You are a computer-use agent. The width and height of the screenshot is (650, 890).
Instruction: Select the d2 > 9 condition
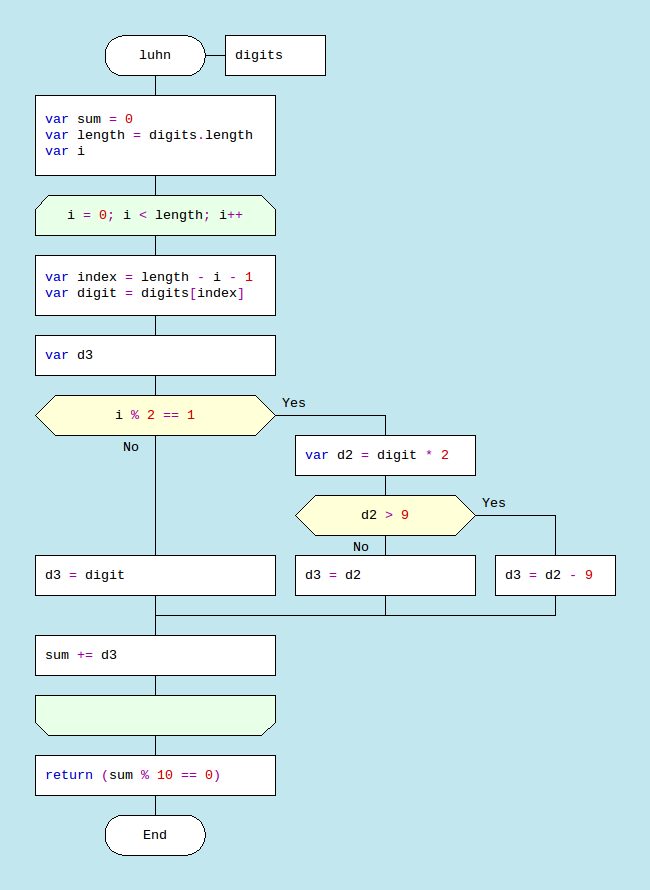point(385,515)
